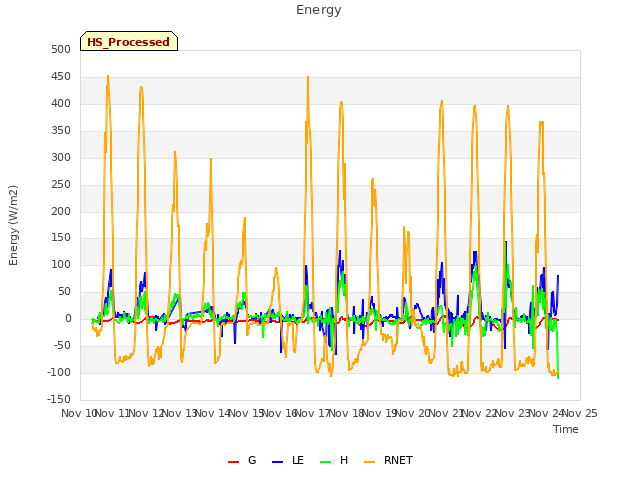Click the 250 y-axis tick label
The width and height of the screenshot is (640, 480).
tap(61, 184)
